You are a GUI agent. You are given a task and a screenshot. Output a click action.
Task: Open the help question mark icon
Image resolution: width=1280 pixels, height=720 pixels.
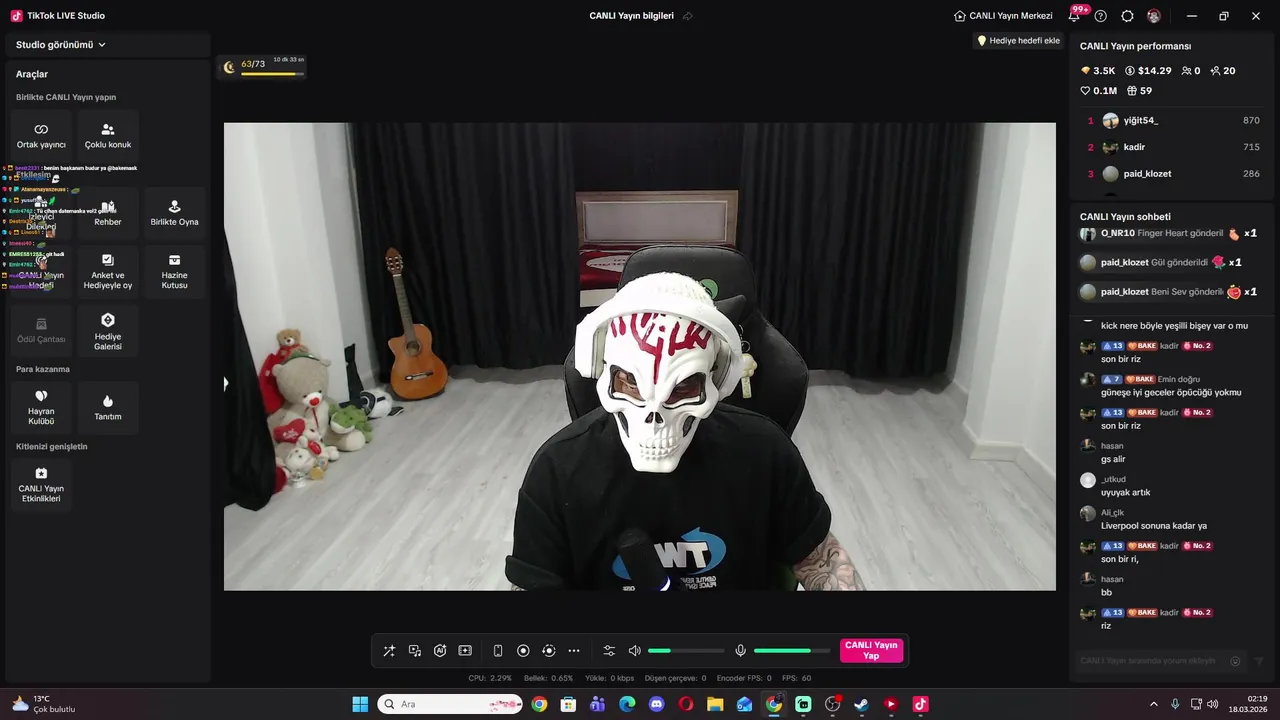point(1101,16)
